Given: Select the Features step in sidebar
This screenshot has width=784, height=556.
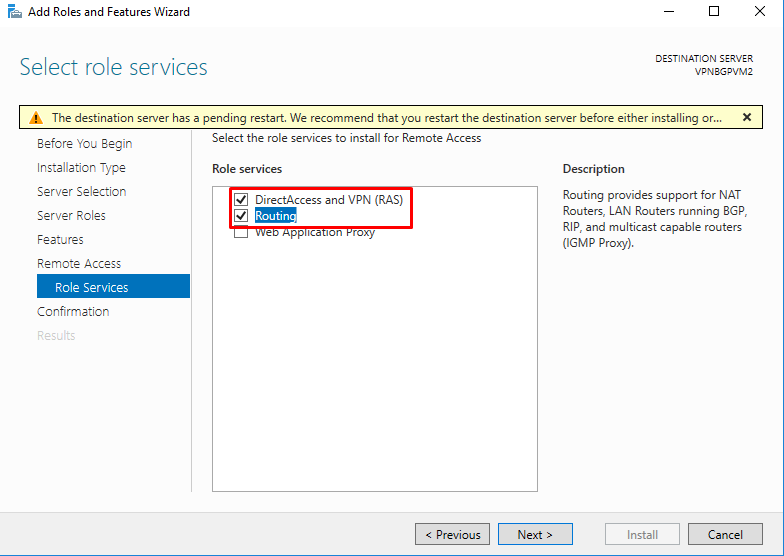Looking at the screenshot, I should [60, 240].
